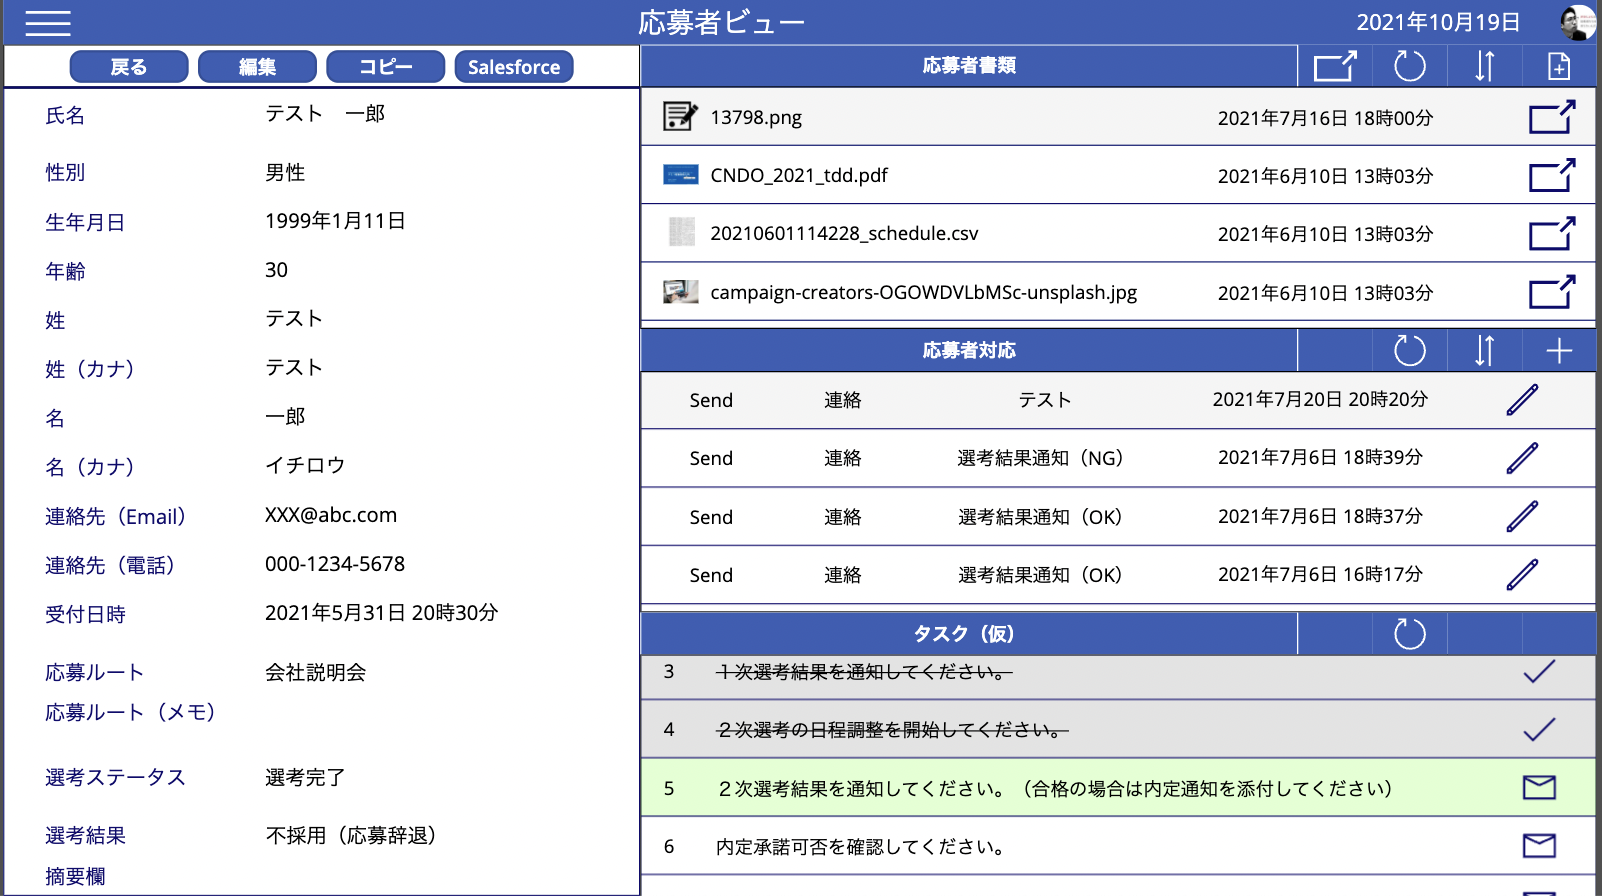Open 13798.png in external view
Screen dimensions: 1602x896
[1552, 117]
